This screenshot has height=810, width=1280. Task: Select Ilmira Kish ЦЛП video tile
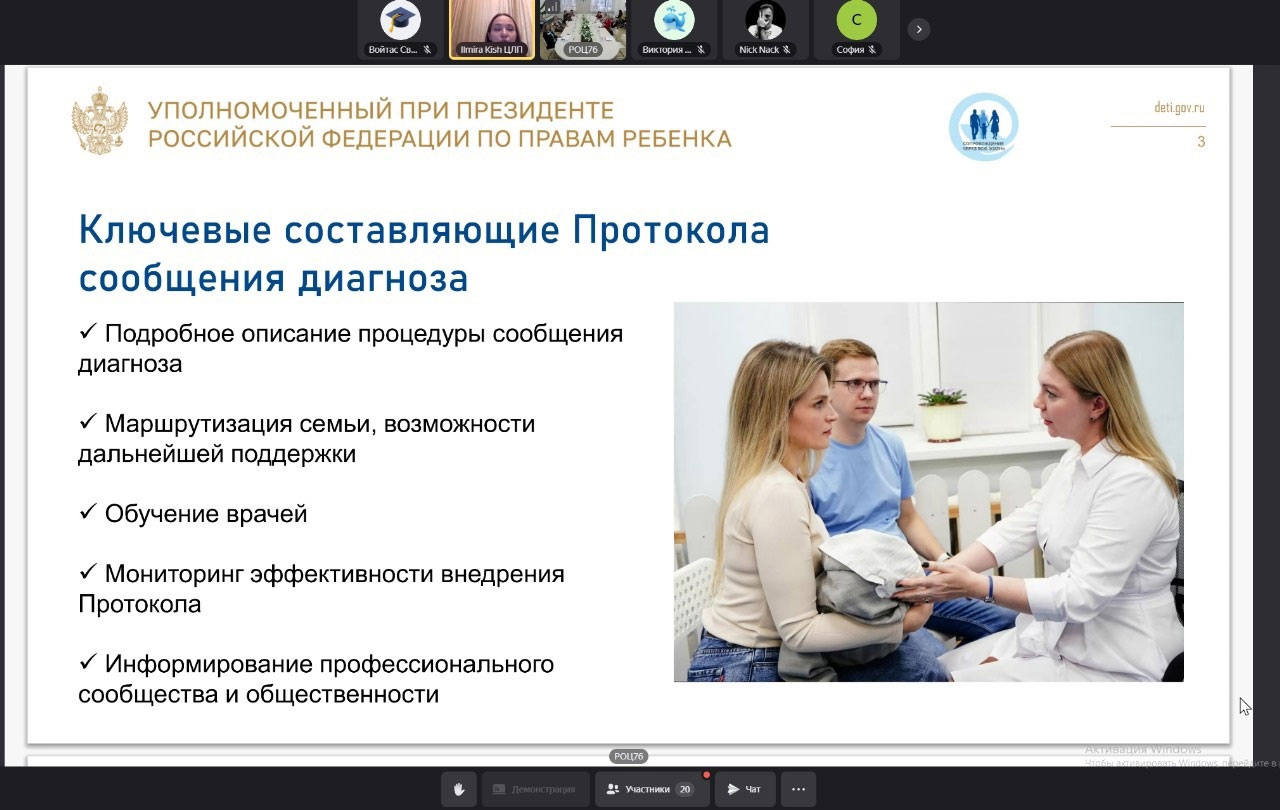[x=491, y=24]
